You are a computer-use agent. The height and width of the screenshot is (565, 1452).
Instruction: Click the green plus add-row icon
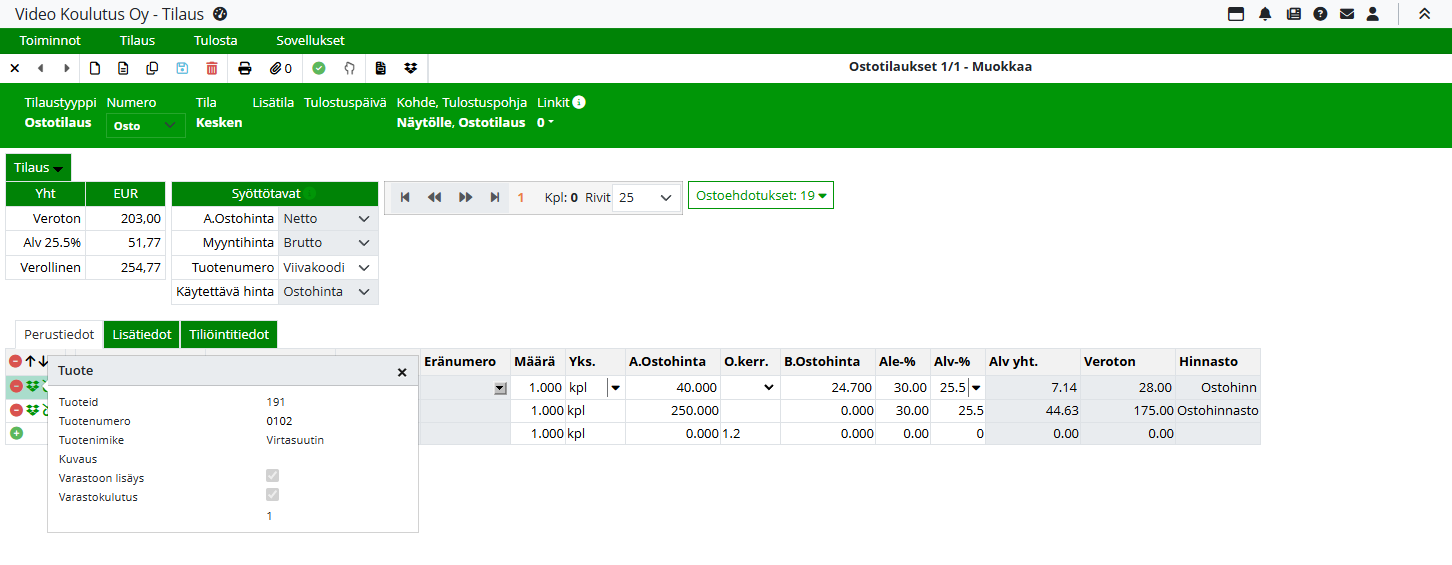click(16, 433)
